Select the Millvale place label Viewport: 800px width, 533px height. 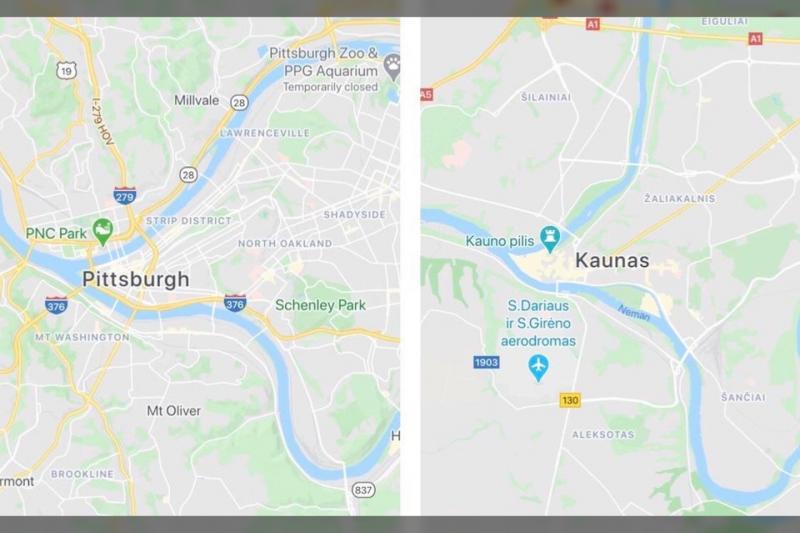click(x=196, y=100)
